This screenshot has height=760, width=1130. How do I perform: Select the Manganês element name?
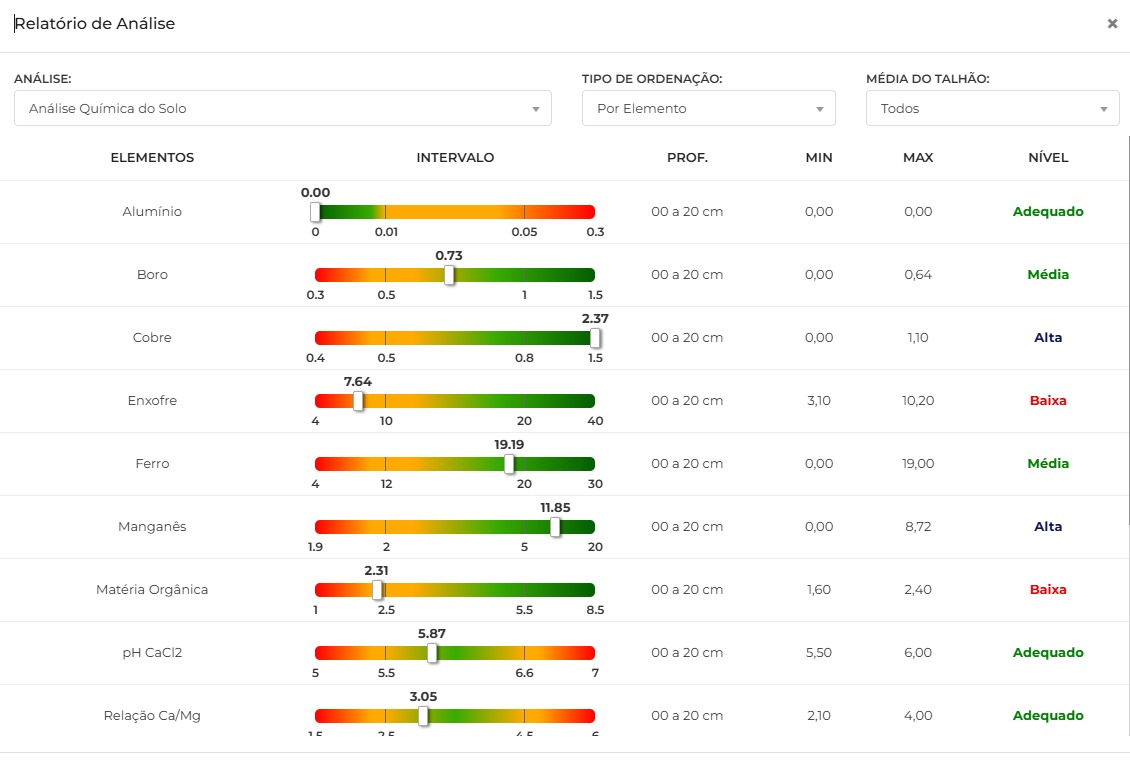pos(152,527)
